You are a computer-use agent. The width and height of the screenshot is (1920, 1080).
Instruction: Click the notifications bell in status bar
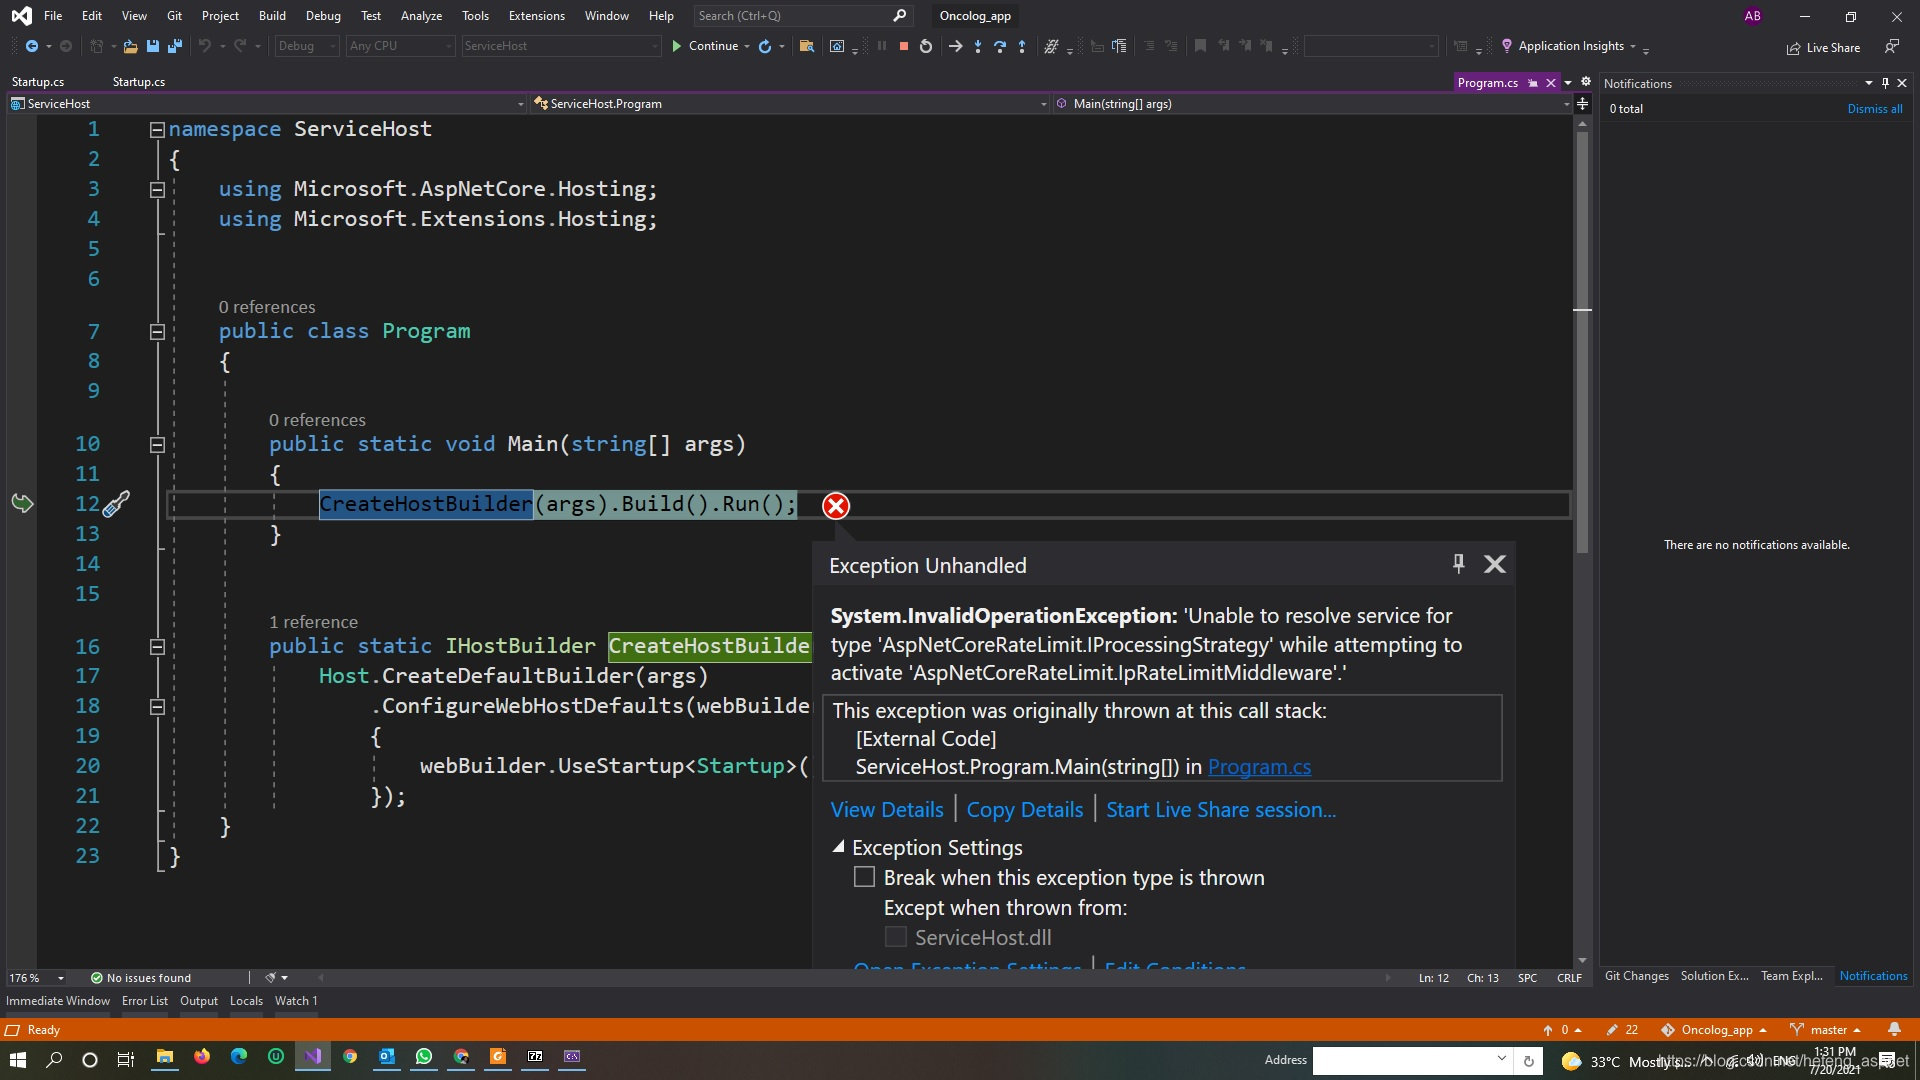[x=1893, y=1029]
